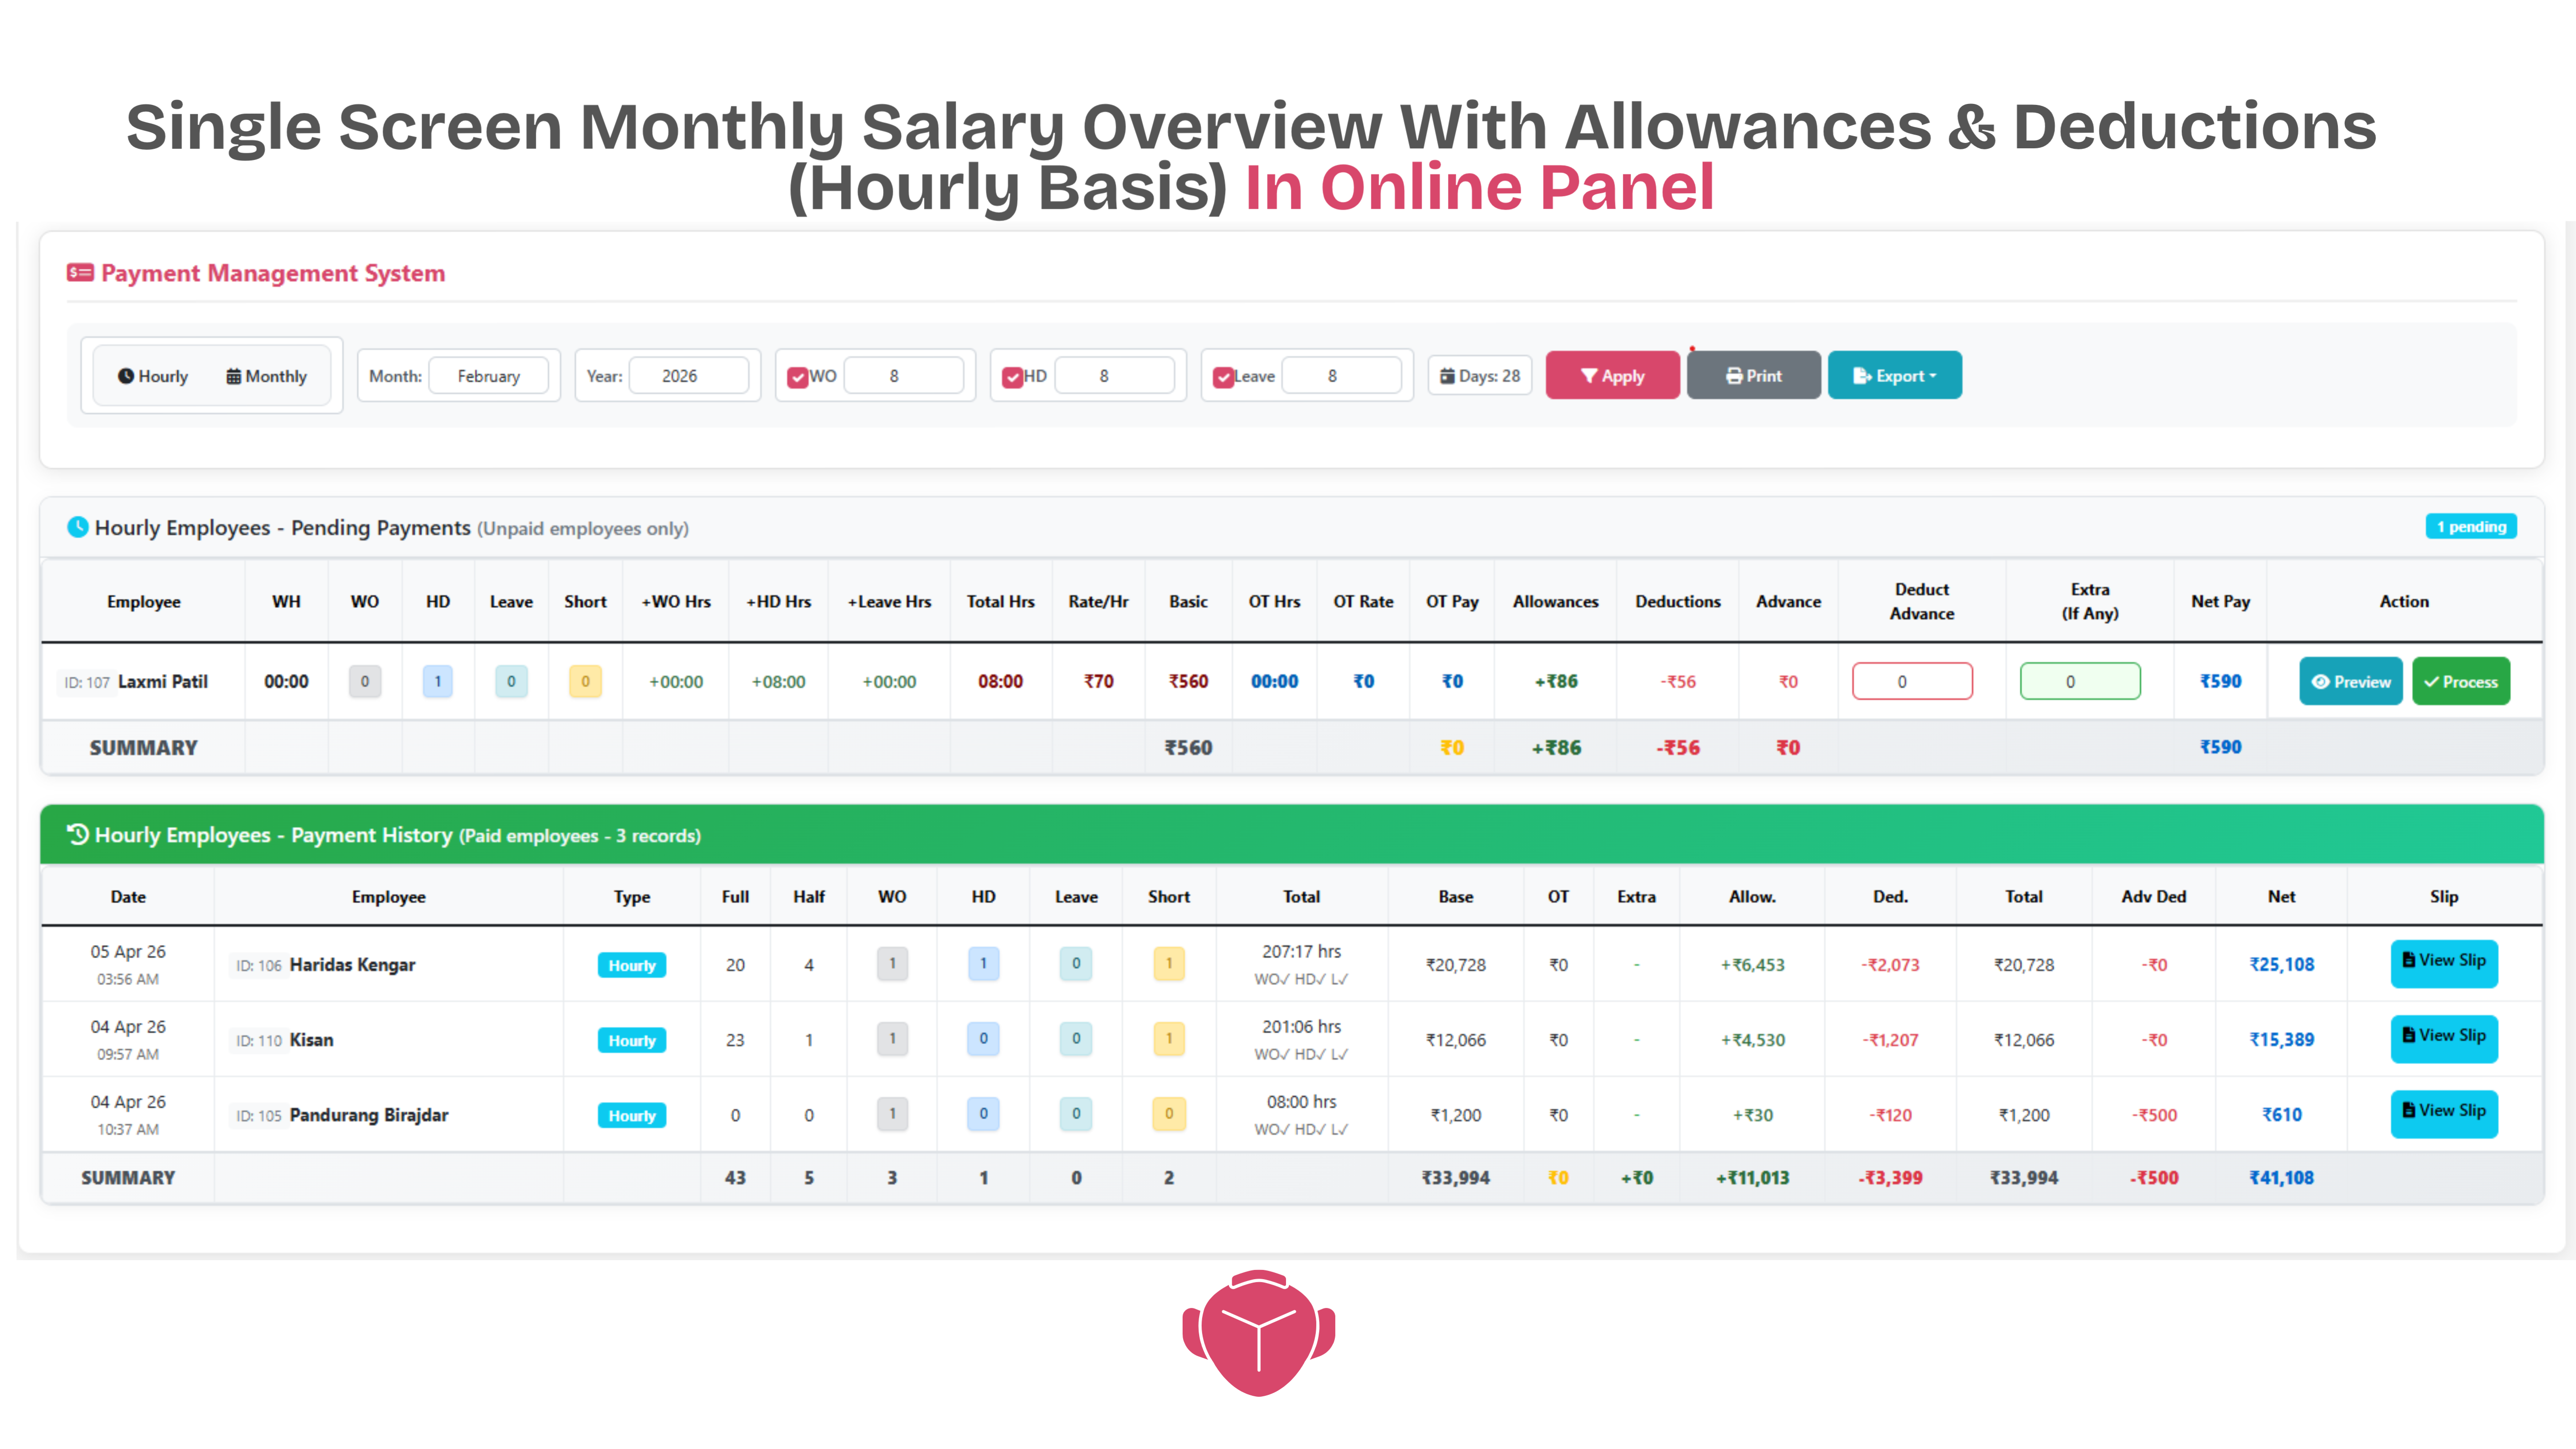2576x1449 pixels.
Task: Switch to the Monthly tab
Action: 267,376
